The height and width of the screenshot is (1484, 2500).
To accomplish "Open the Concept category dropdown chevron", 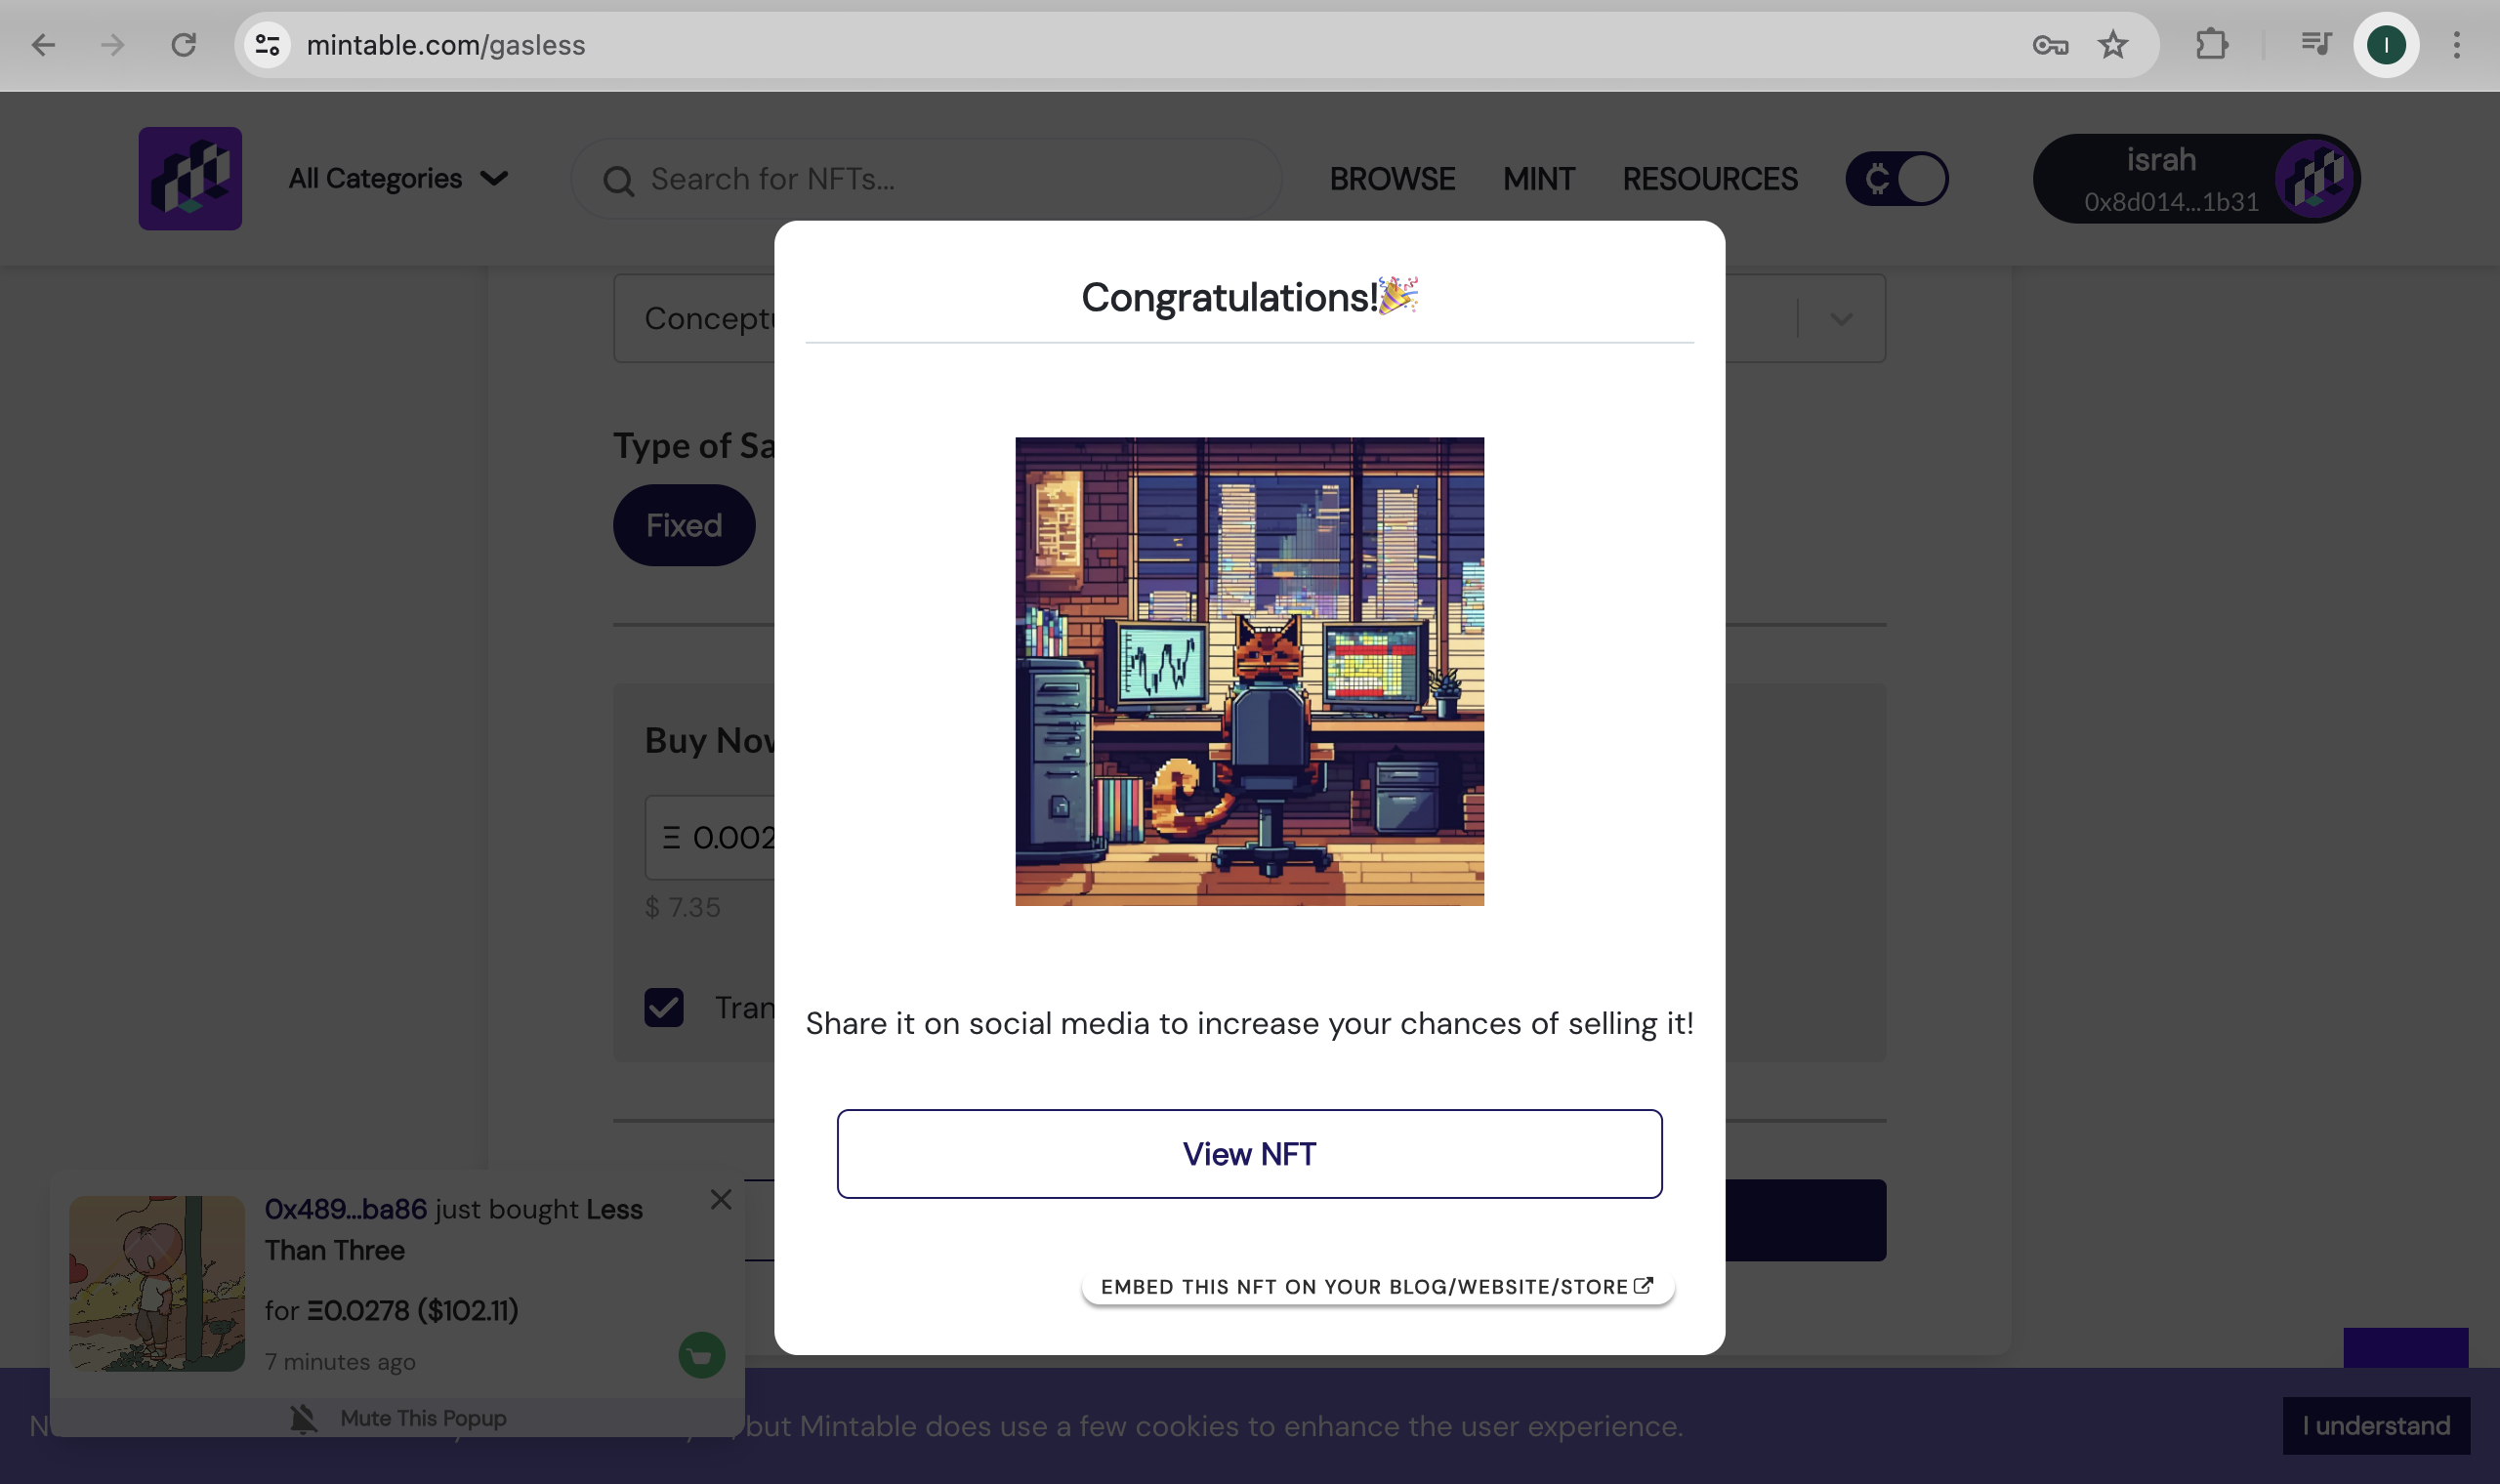I will [1842, 319].
